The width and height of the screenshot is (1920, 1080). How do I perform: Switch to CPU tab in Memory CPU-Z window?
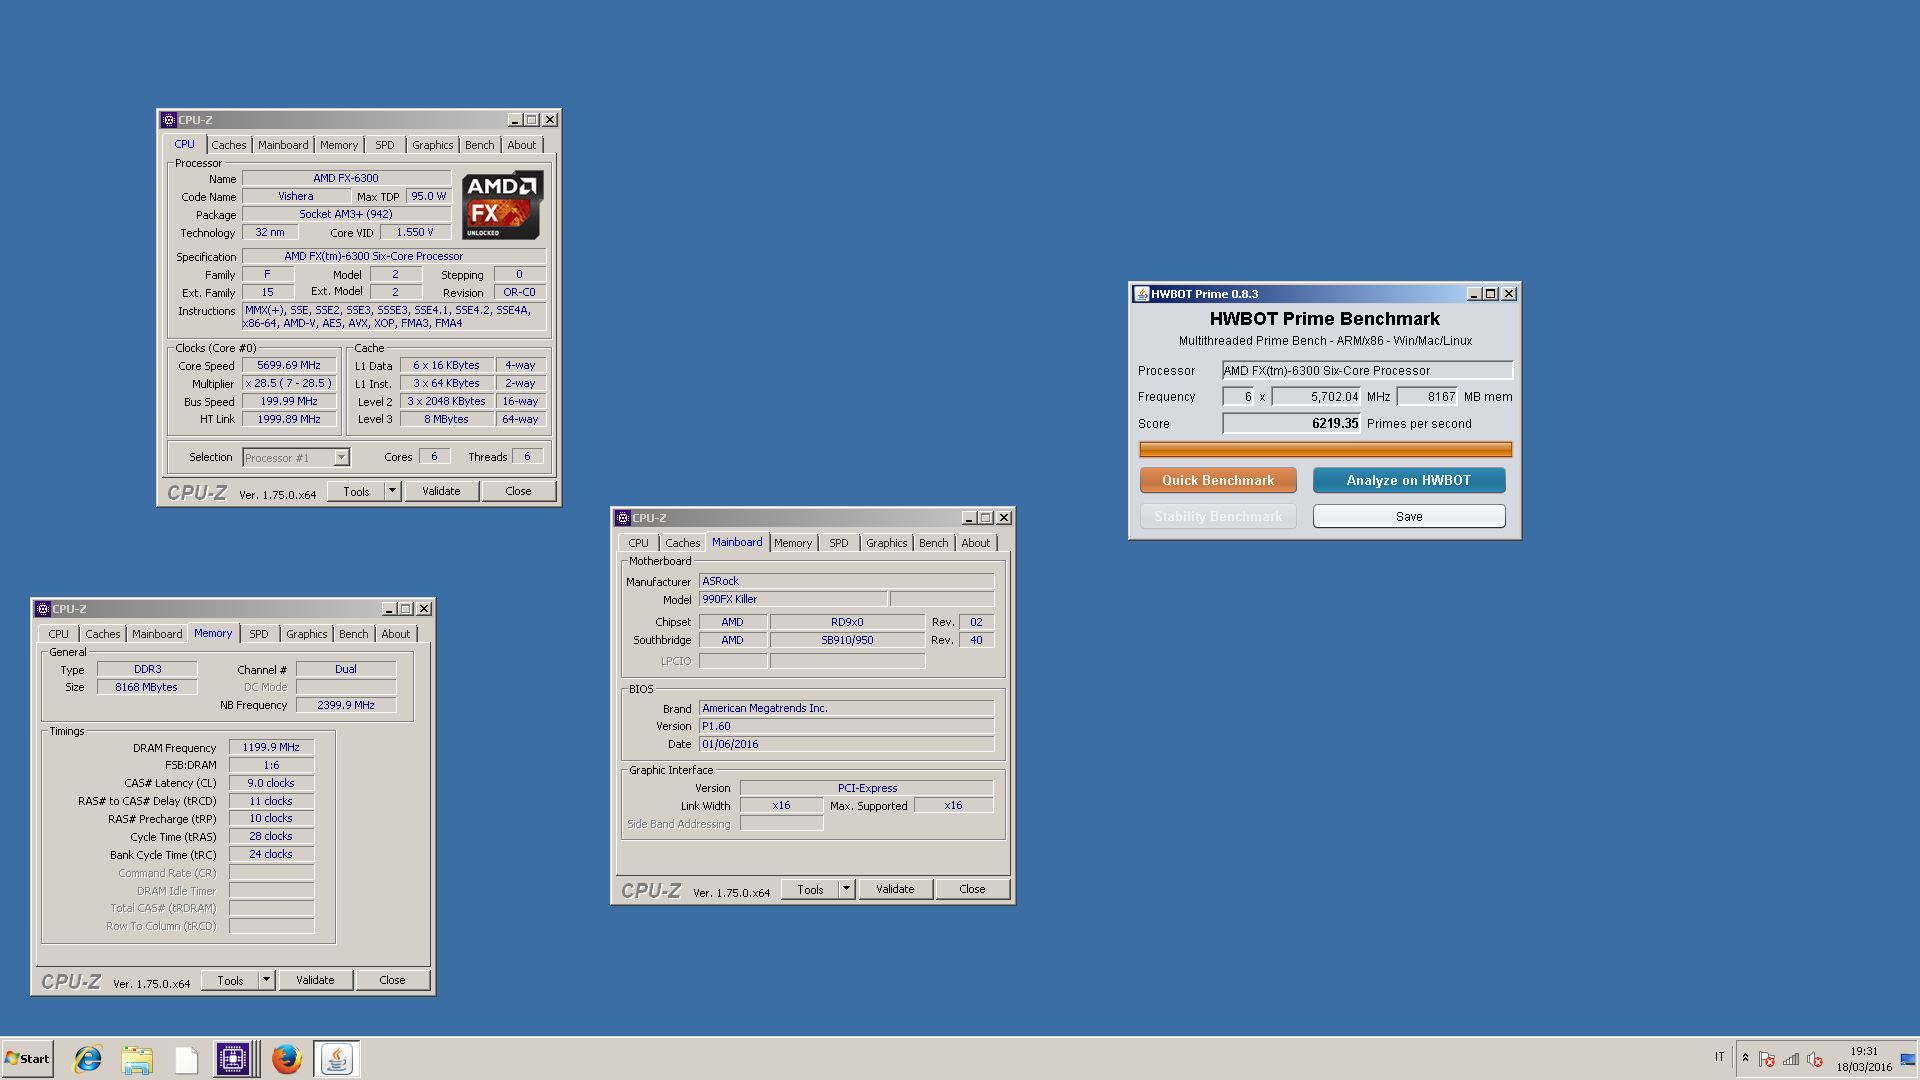click(59, 634)
